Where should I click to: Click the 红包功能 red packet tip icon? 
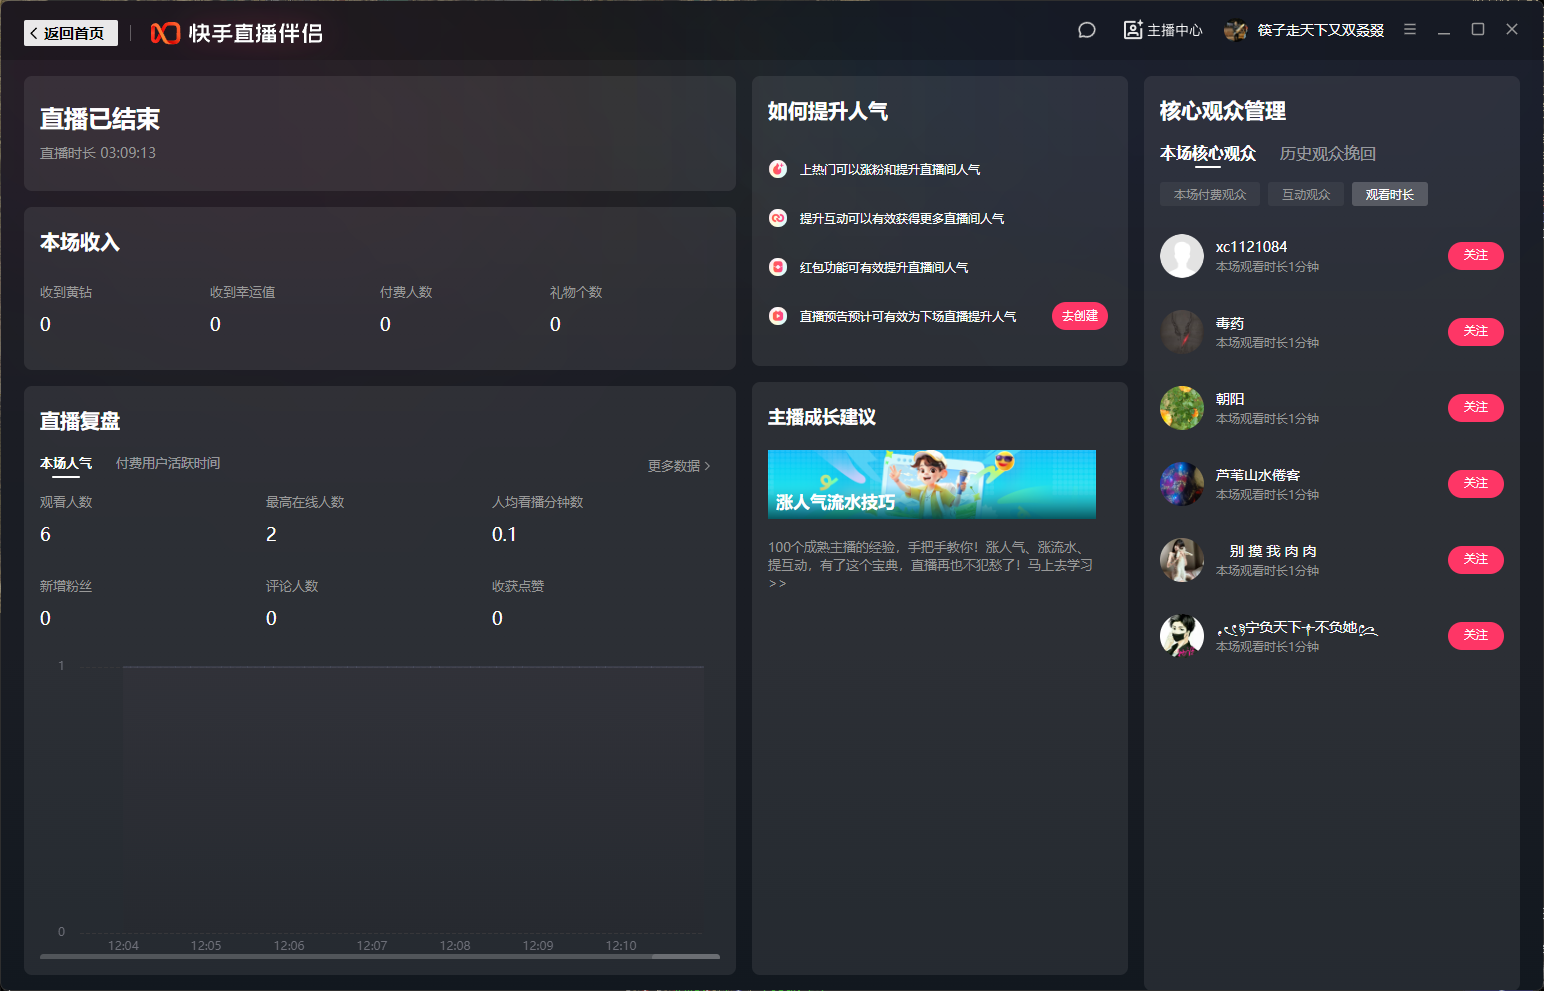[x=778, y=267]
